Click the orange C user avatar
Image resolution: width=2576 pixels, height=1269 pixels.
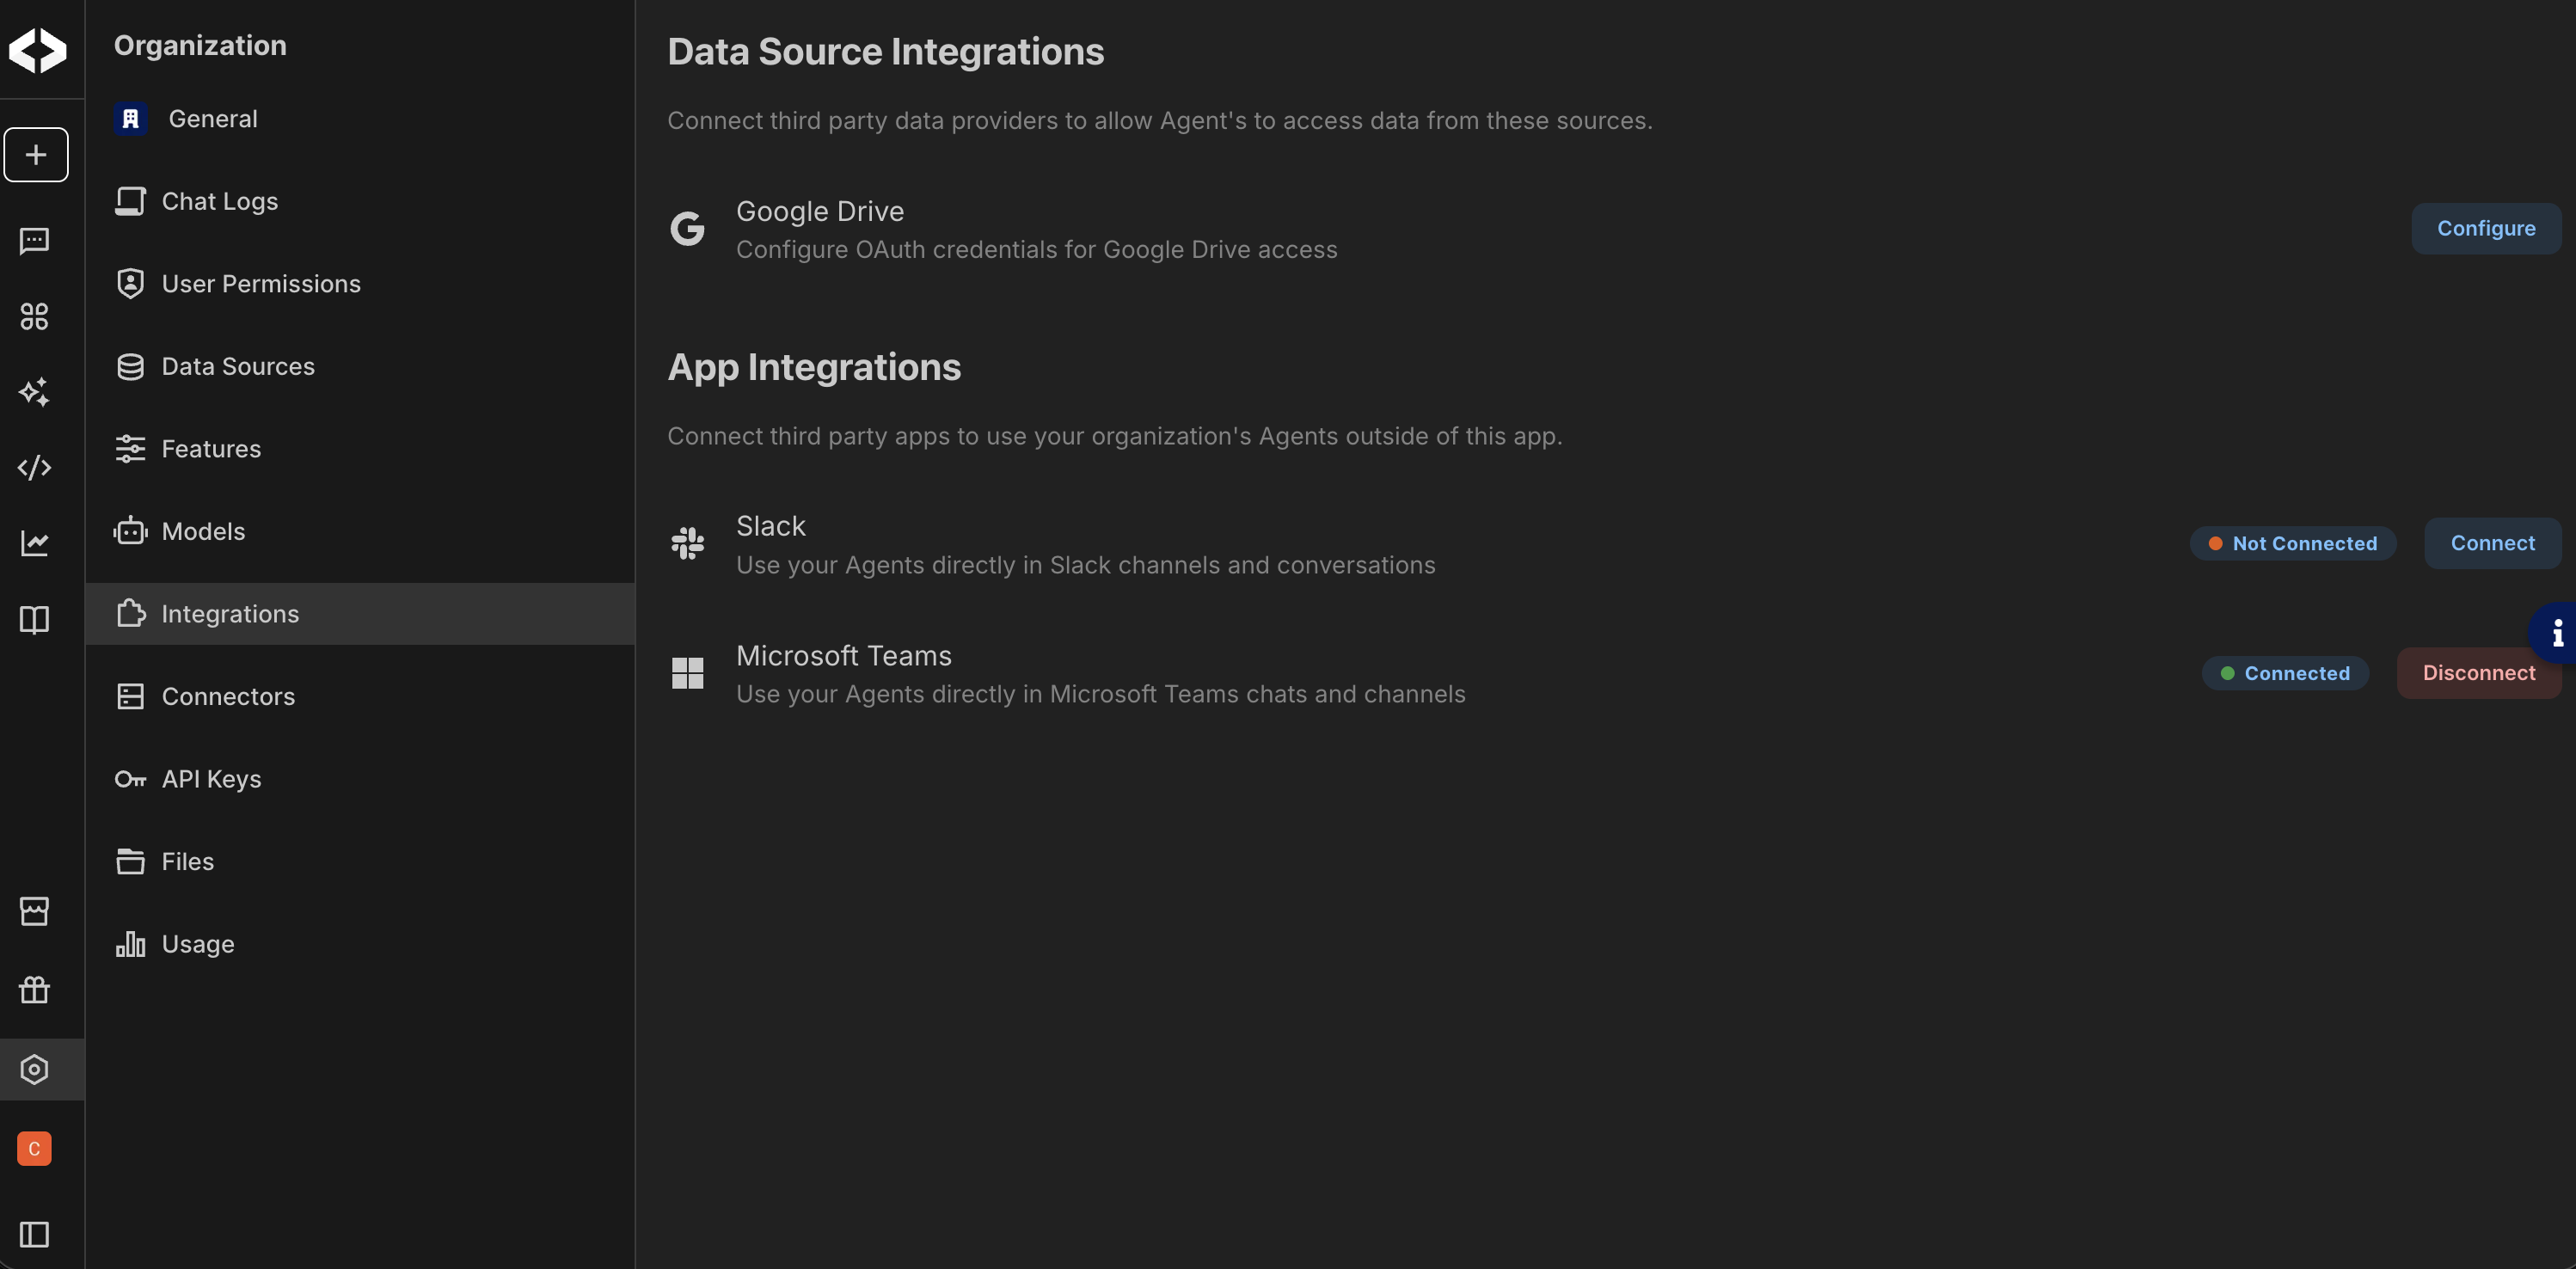pyautogui.click(x=35, y=1148)
